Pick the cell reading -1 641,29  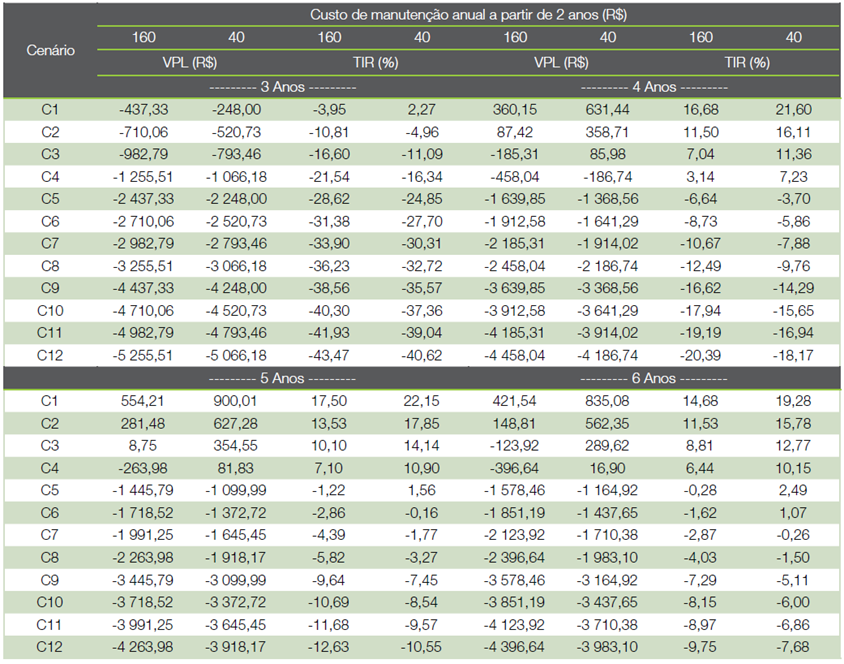pos(607,221)
